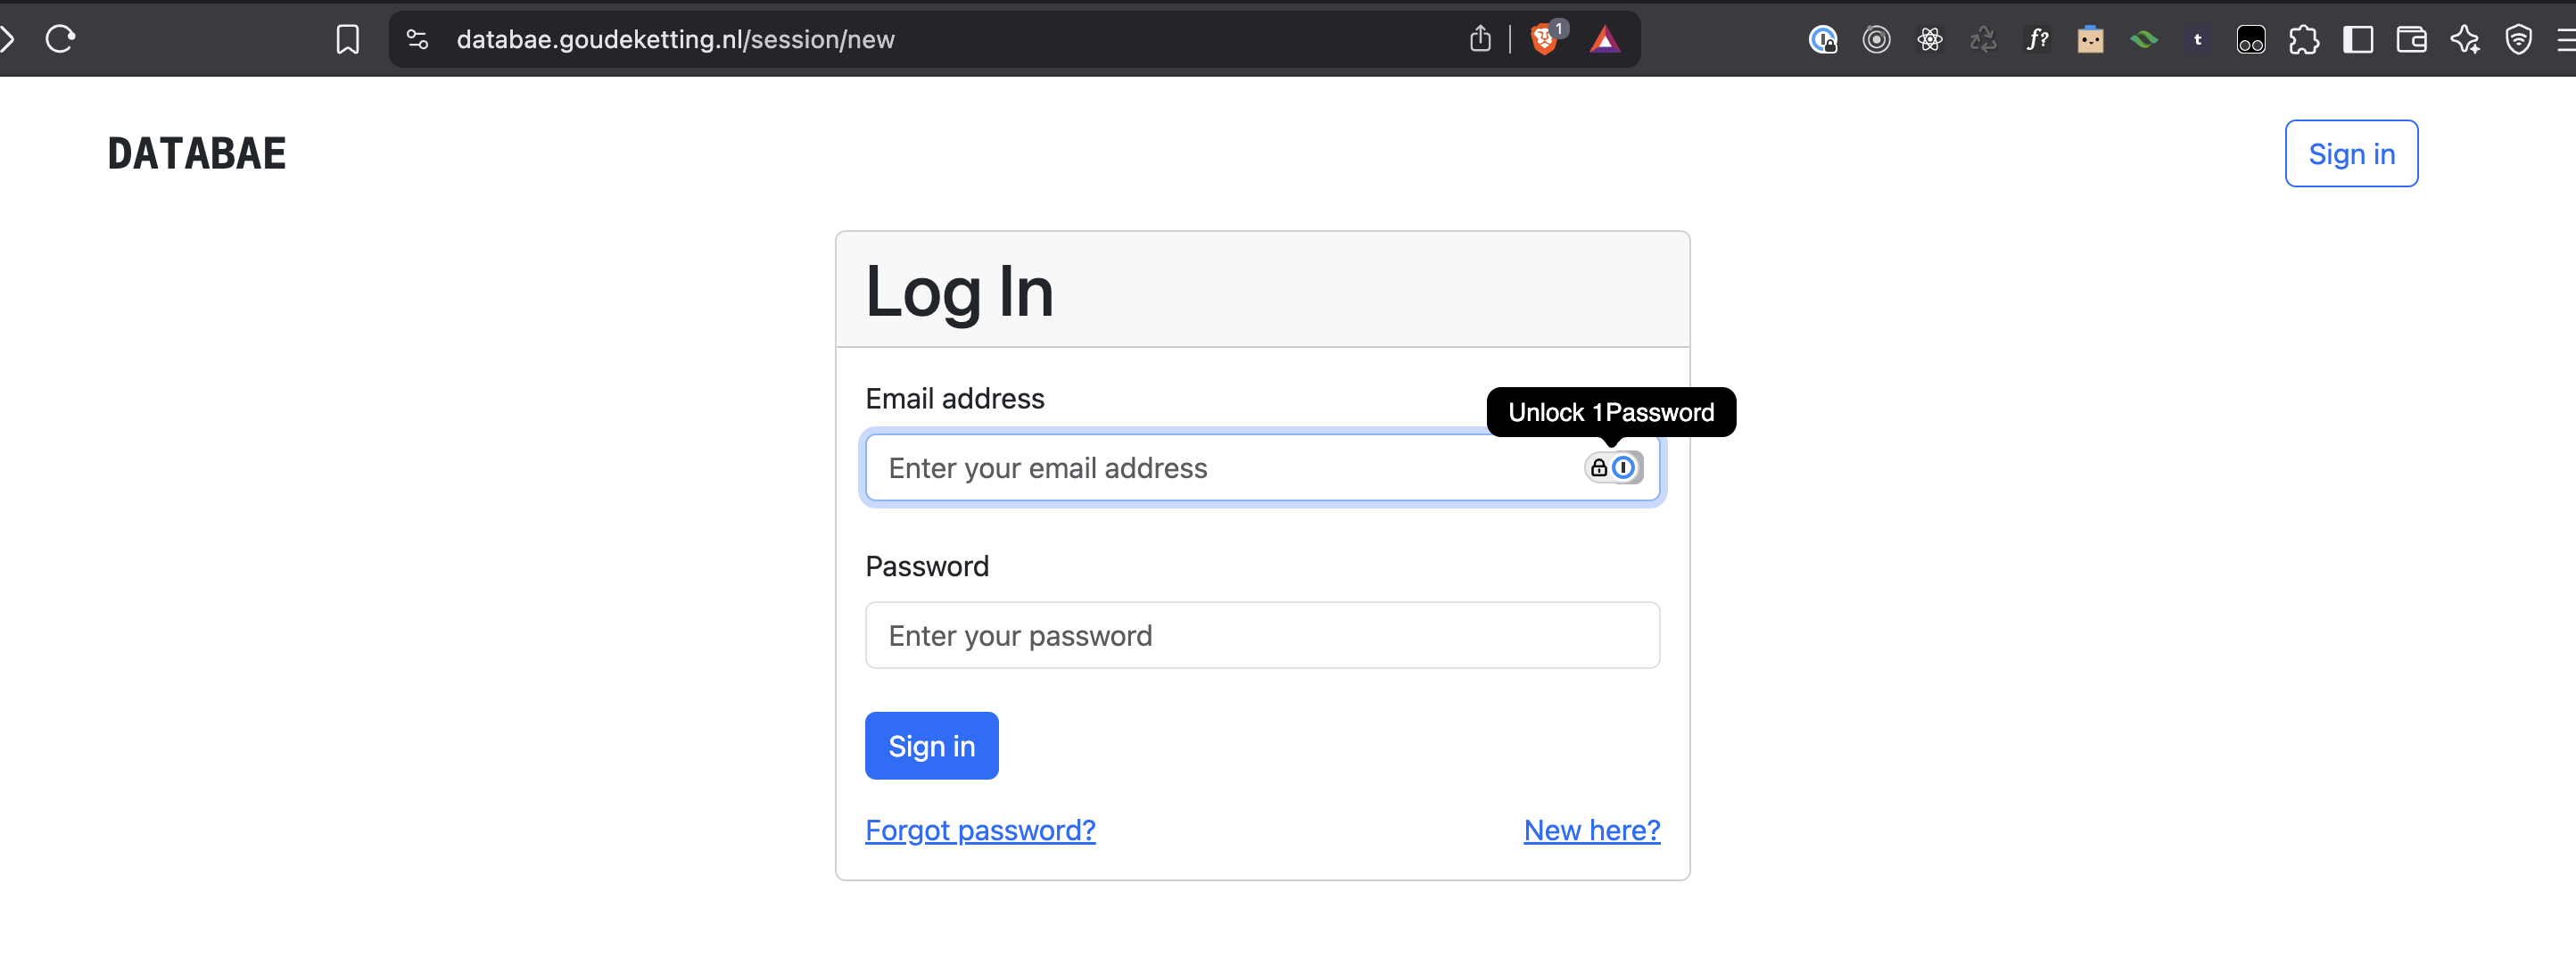Open Brave Rewards triangle icon
Screen dimensions: 2576x958
coord(1605,39)
